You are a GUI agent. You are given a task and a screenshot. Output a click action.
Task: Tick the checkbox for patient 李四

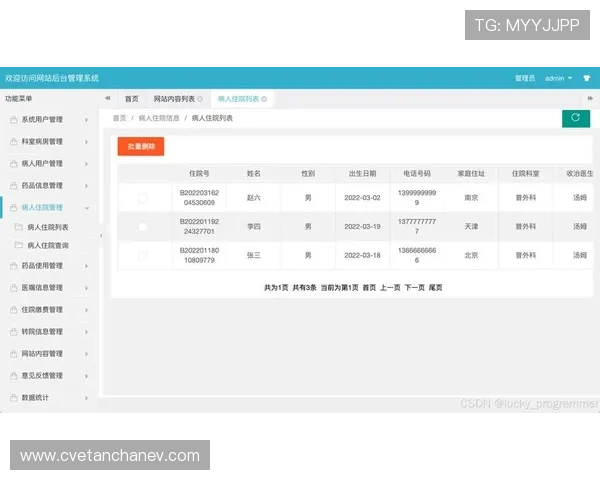coord(142,227)
